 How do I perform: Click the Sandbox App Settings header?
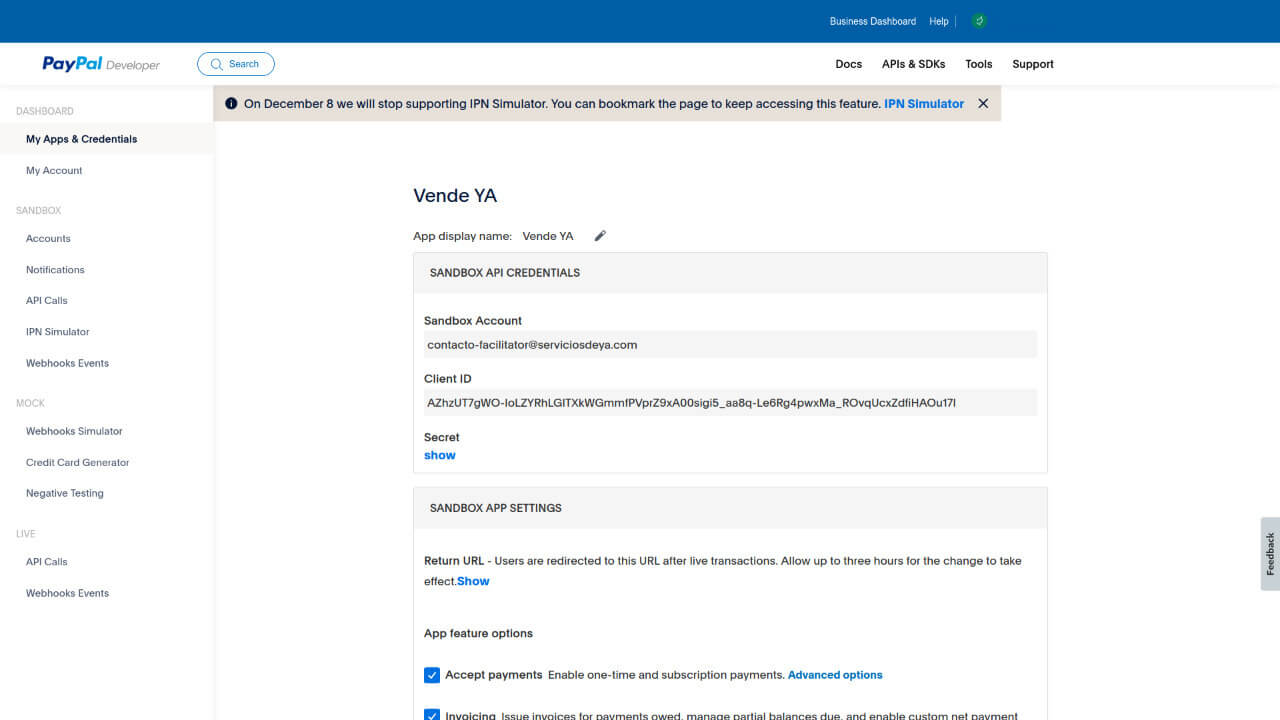click(730, 508)
